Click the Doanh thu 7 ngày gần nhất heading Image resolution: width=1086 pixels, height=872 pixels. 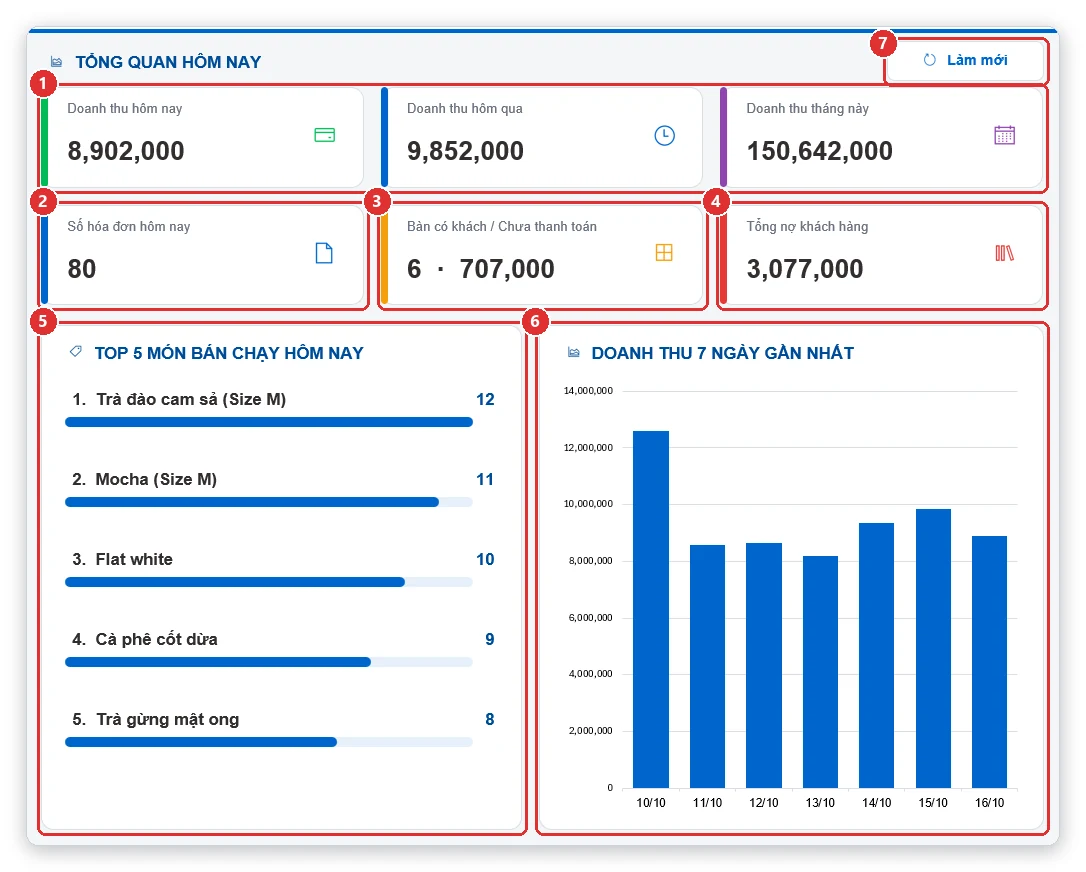click(x=722, y=353)
